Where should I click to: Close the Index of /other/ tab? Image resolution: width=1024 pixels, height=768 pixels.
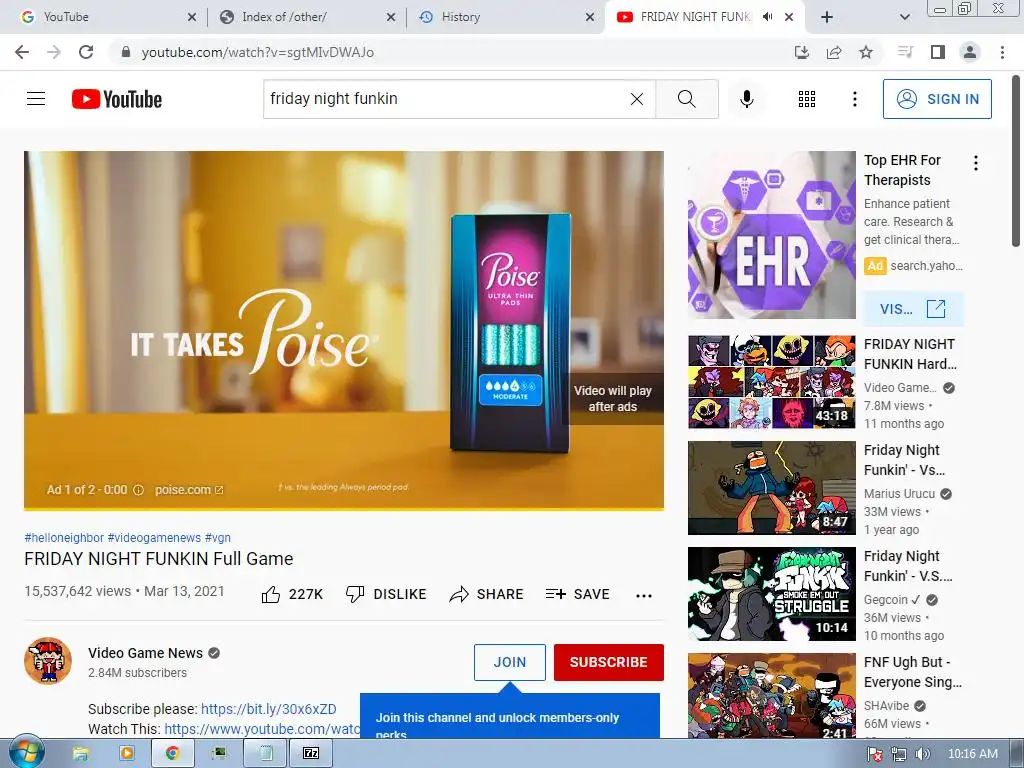tap(391, 17)
